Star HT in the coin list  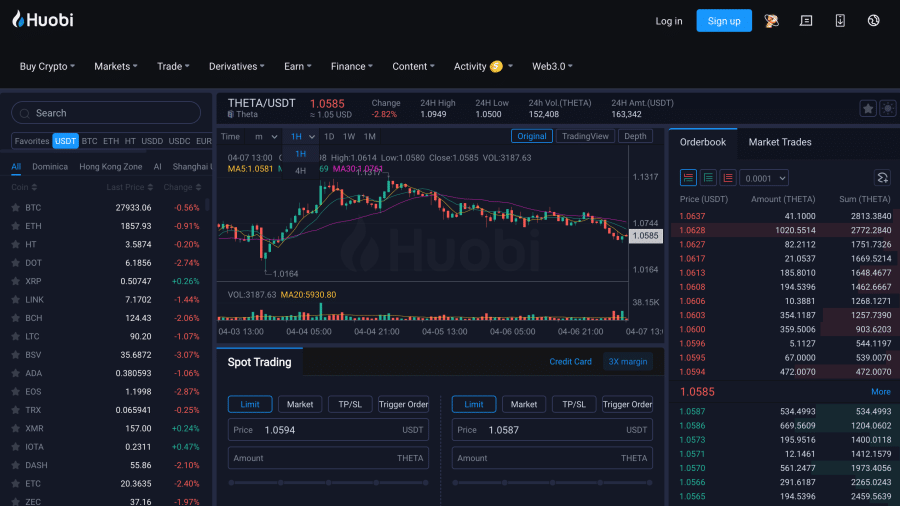tap(15, 244)
